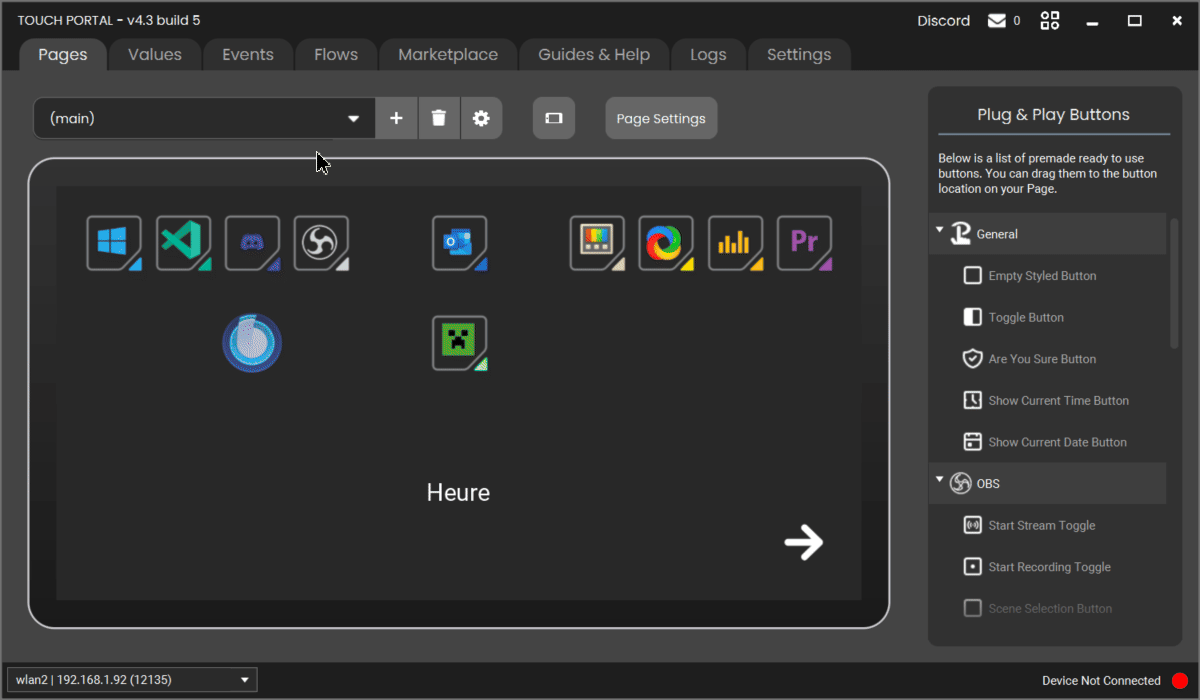This screenshot has height=700, width=1200.
Task: Open the Events tab
Action: pos(248,55)
